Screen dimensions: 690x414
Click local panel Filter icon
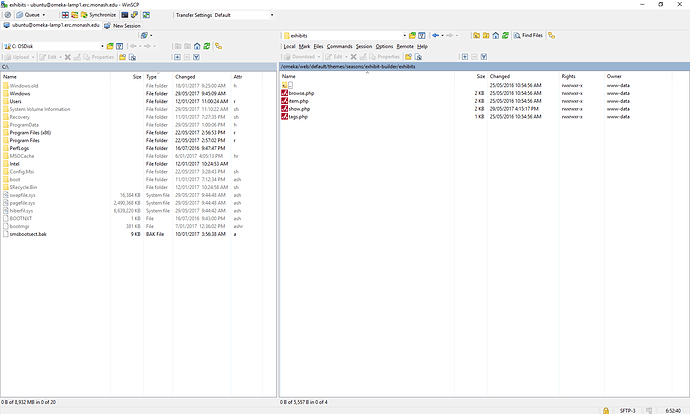click(x=119, y=46)
